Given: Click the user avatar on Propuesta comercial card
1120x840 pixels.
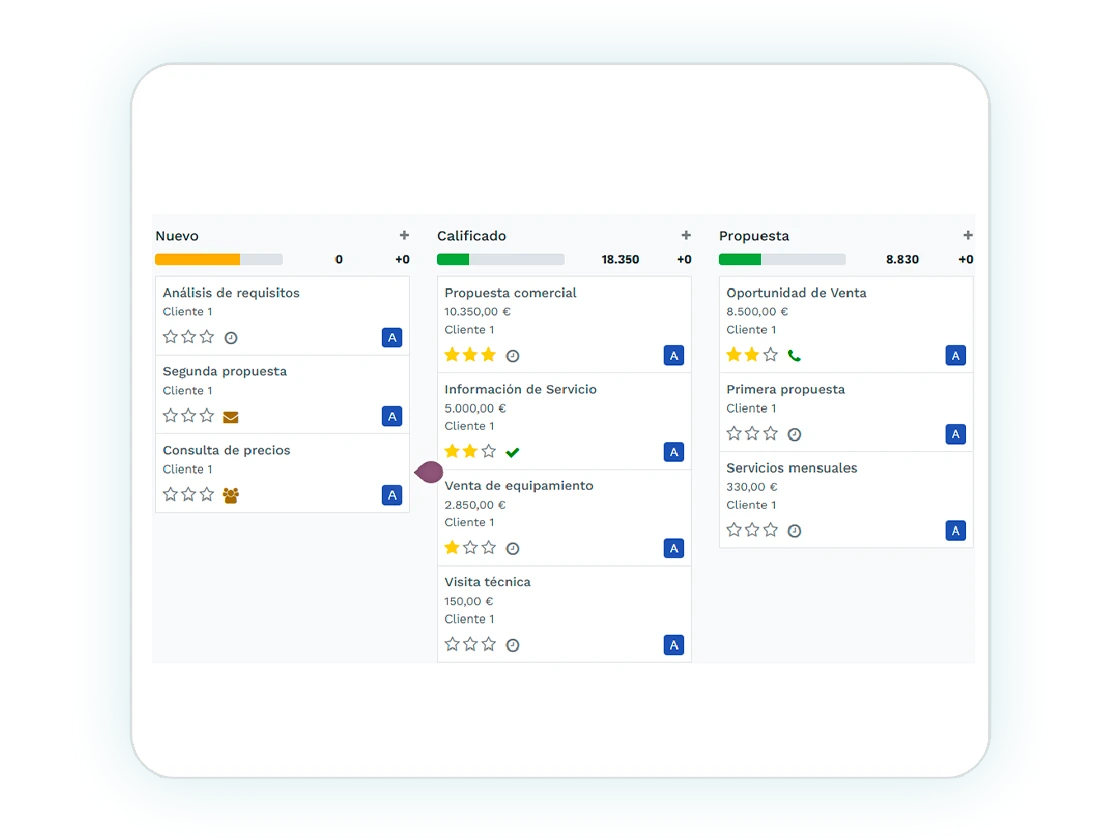Looking at the screenshot, I should [x=674, y=356].
